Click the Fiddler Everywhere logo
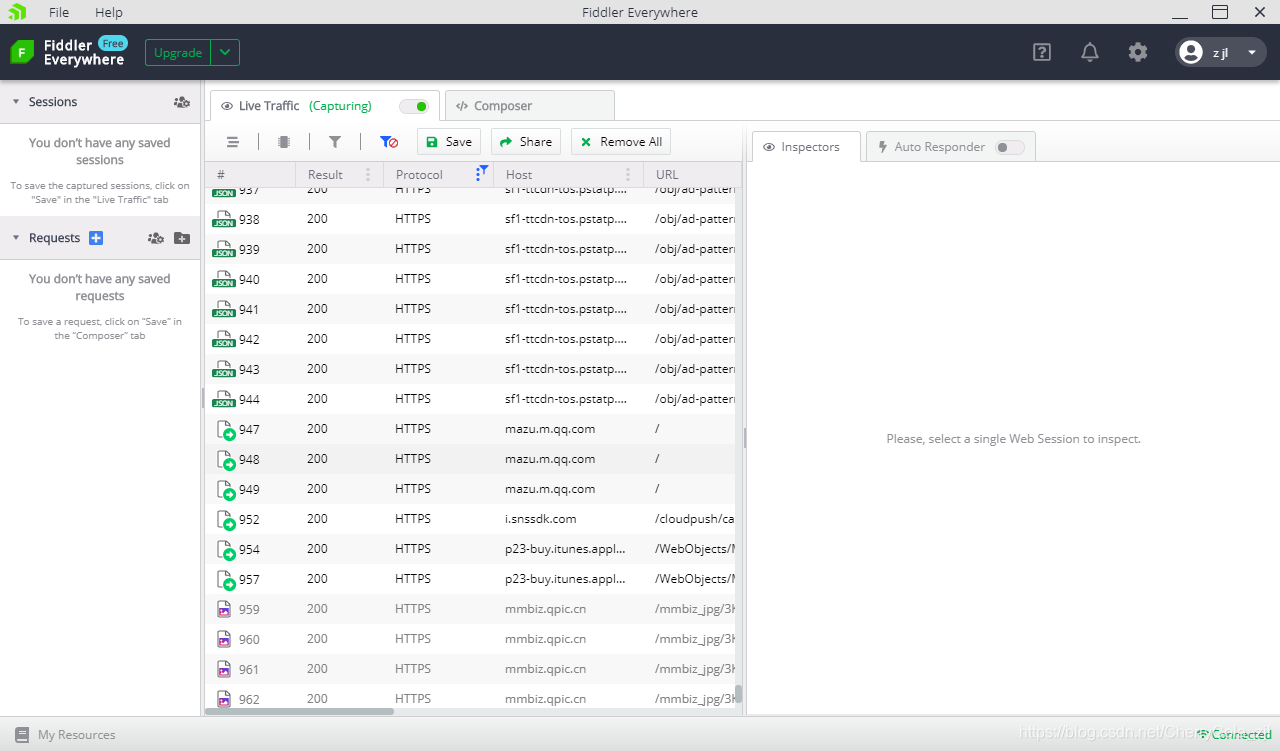This screenshot has height=751, width=1280. (67, 52)
